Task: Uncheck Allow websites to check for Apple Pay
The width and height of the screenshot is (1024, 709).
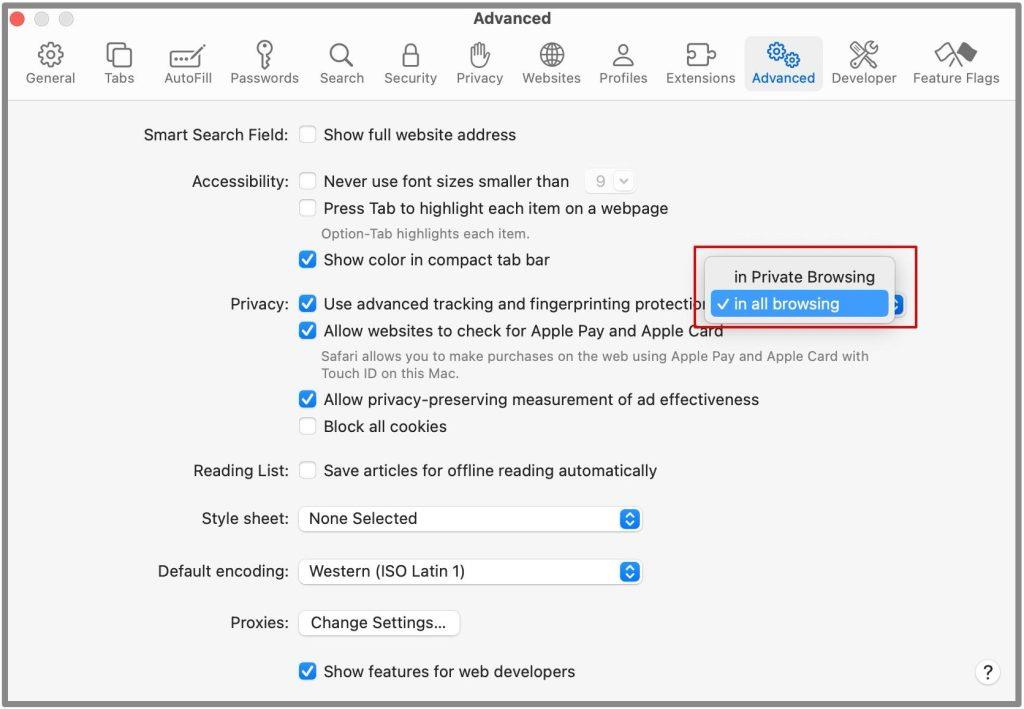Action: (308, 330)
